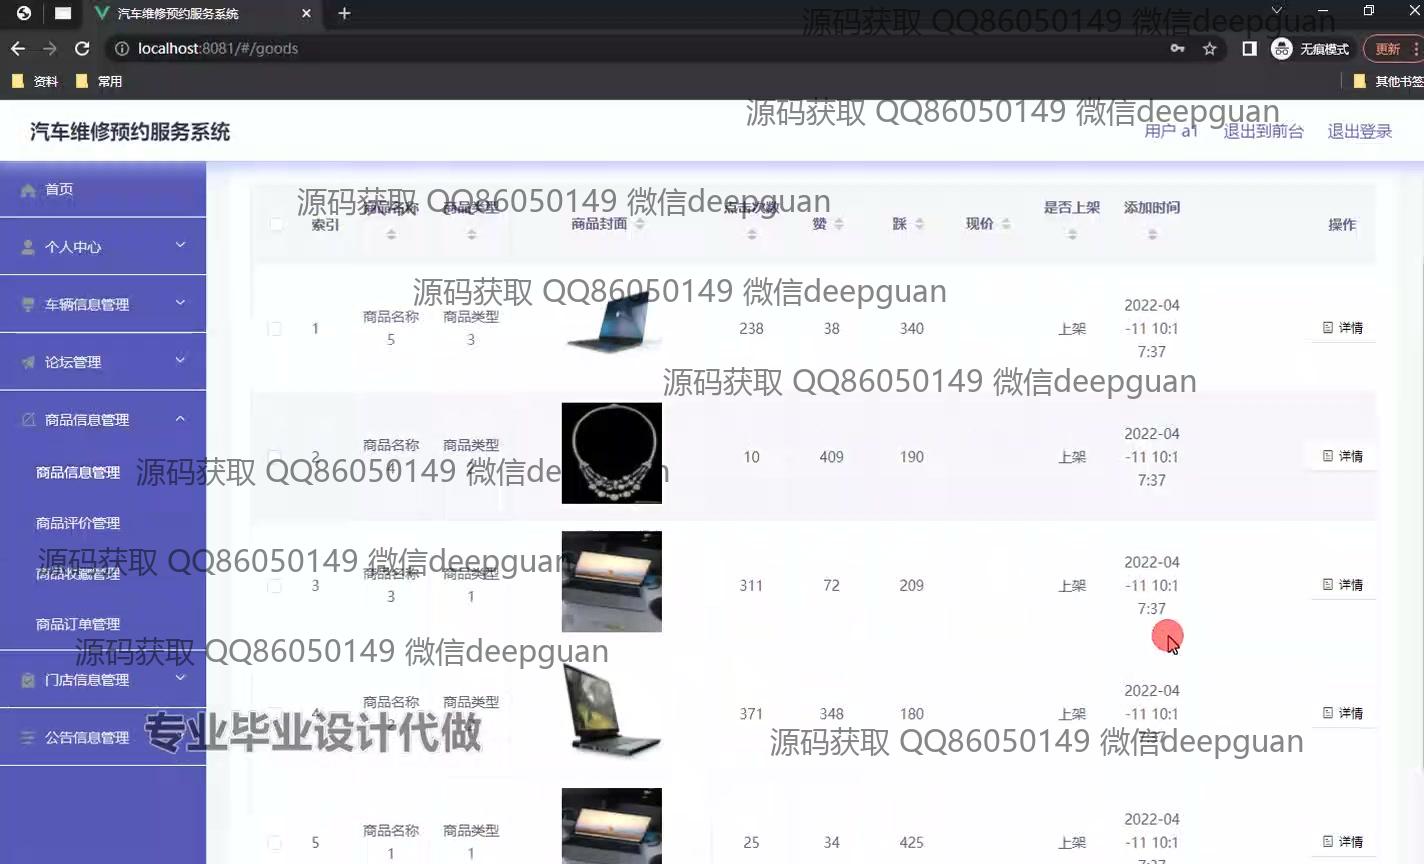Expand 车辆信息管理 with its chevron

(x=180, y=302)
